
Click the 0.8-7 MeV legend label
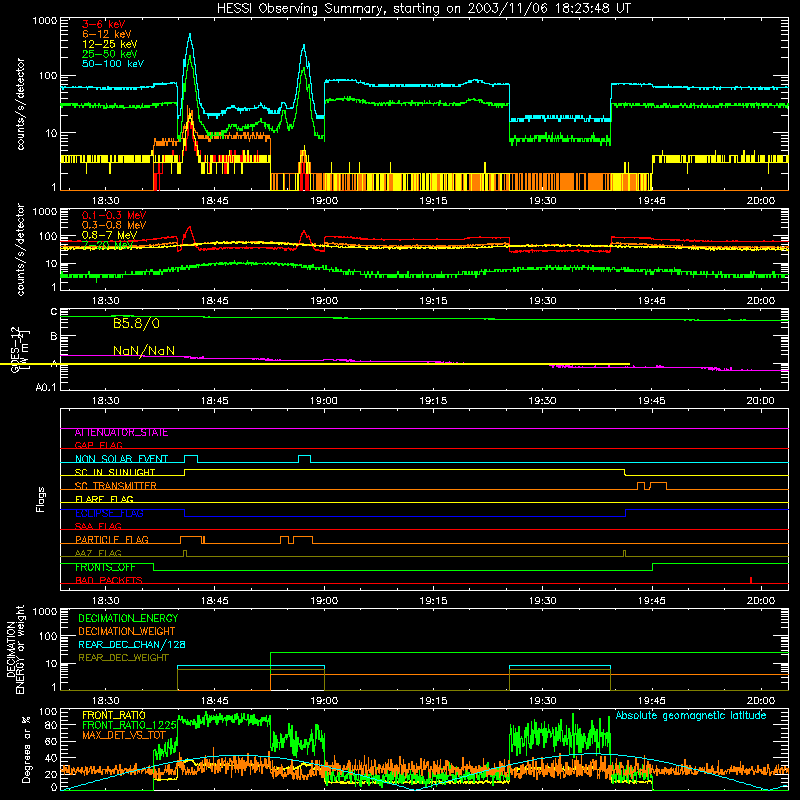[109, 235]
